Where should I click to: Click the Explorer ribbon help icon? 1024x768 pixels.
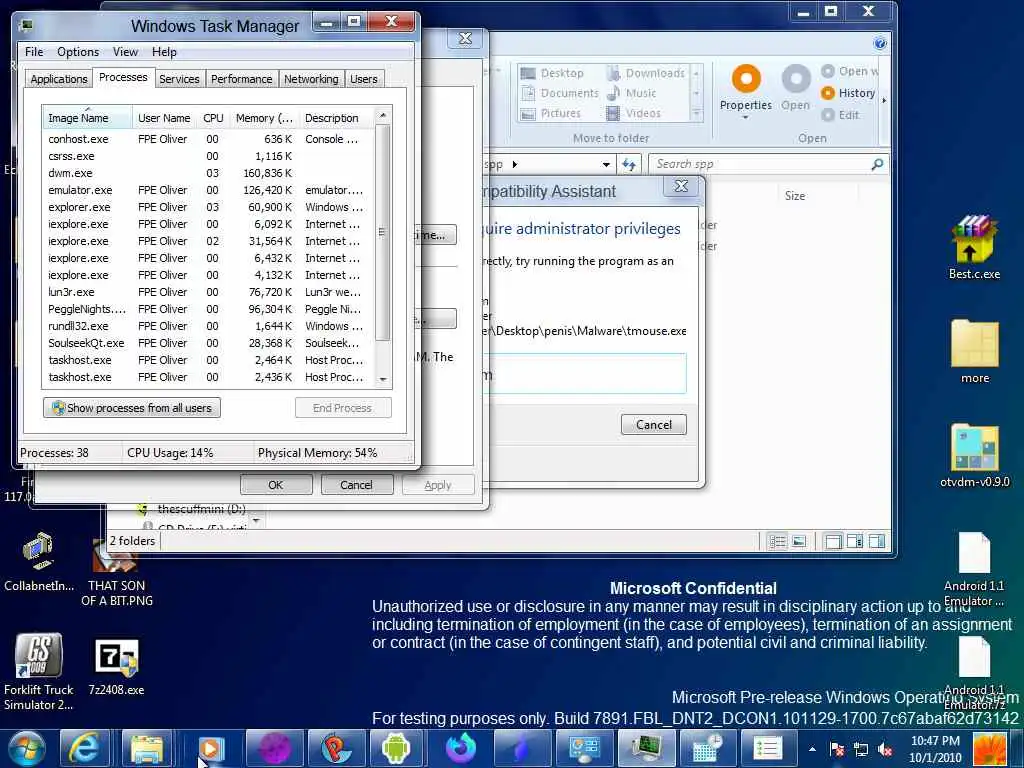coord(880,44)
